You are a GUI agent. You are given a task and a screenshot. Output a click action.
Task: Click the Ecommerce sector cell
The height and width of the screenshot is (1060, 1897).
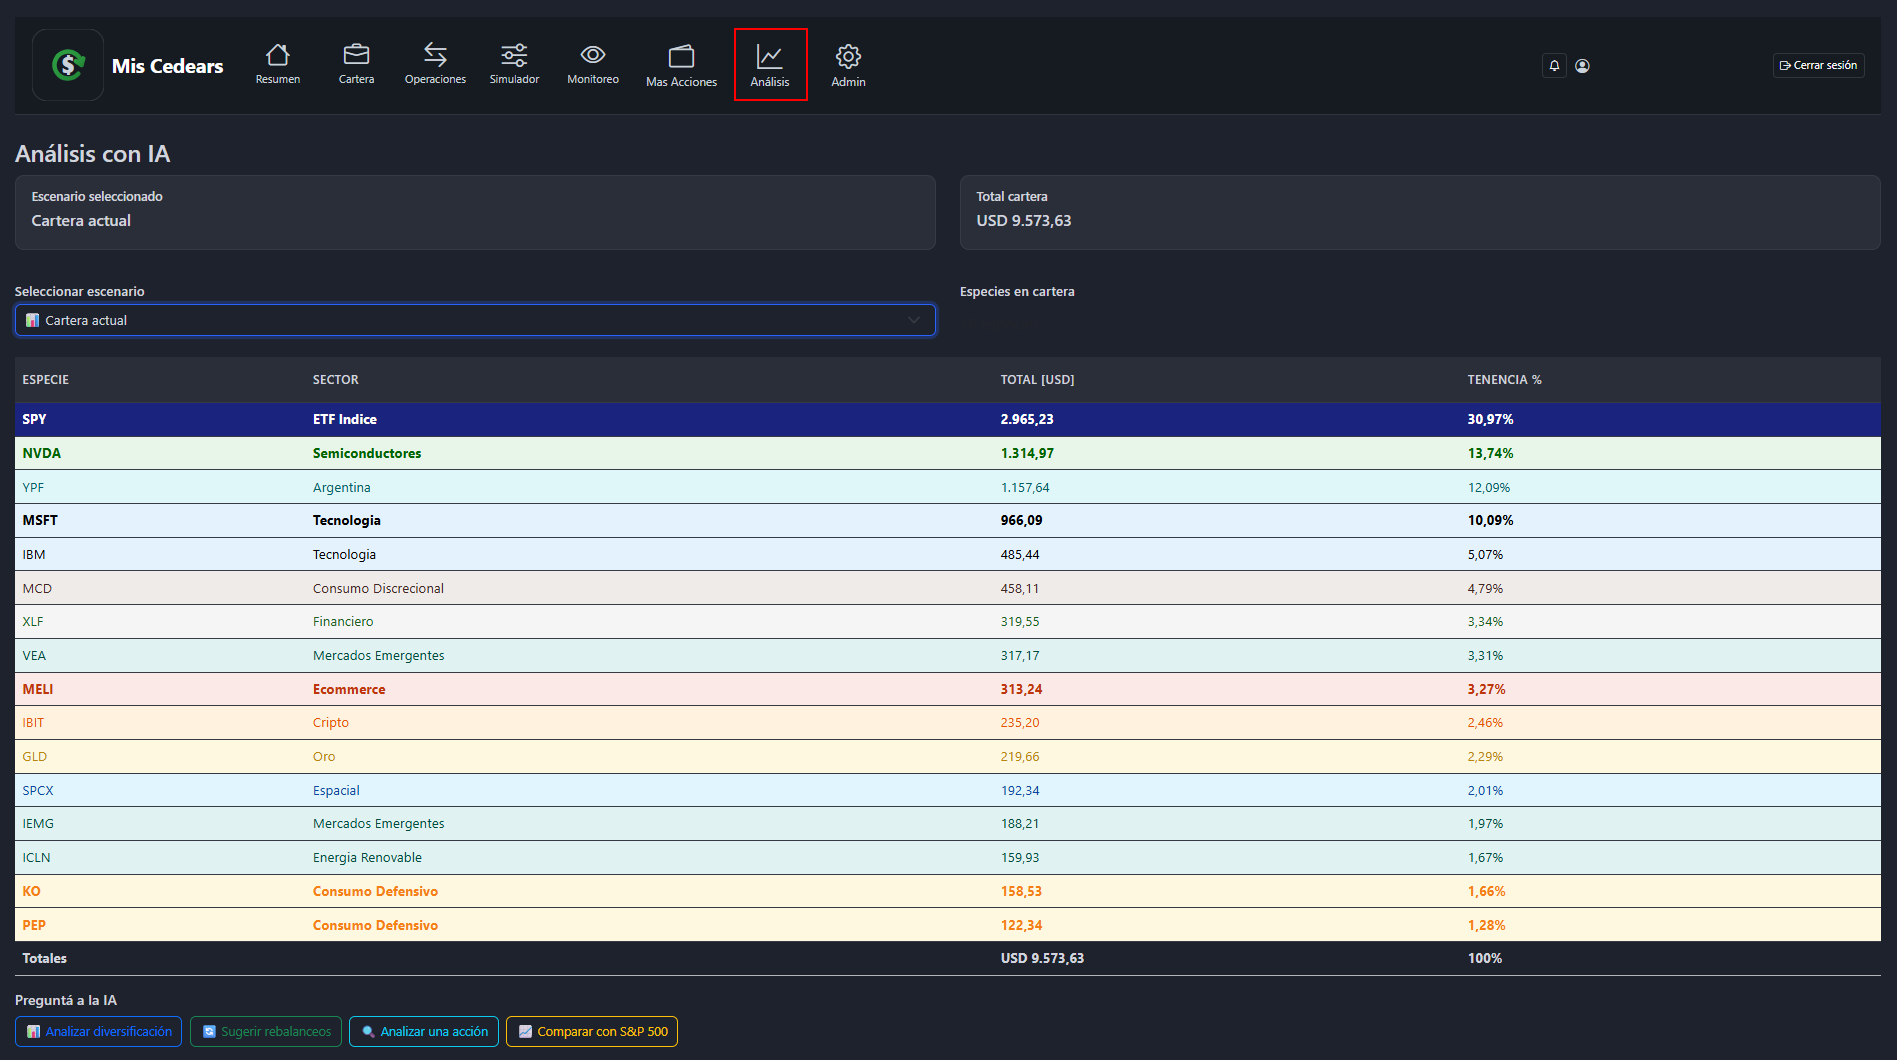coord(348,689)
